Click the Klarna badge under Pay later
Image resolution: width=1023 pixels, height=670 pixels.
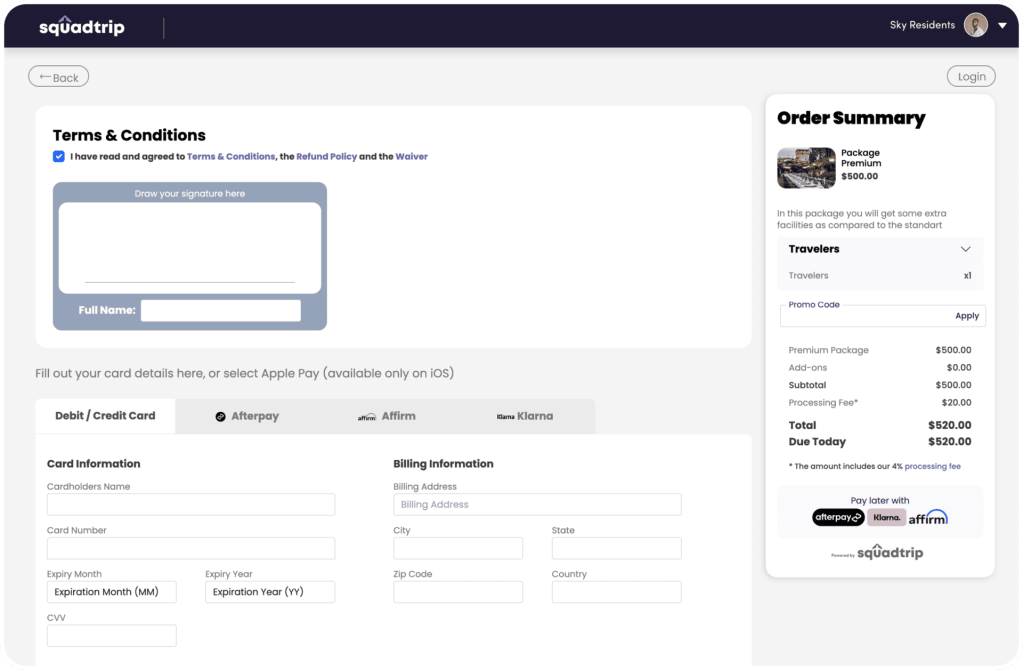tap(886, 517)
